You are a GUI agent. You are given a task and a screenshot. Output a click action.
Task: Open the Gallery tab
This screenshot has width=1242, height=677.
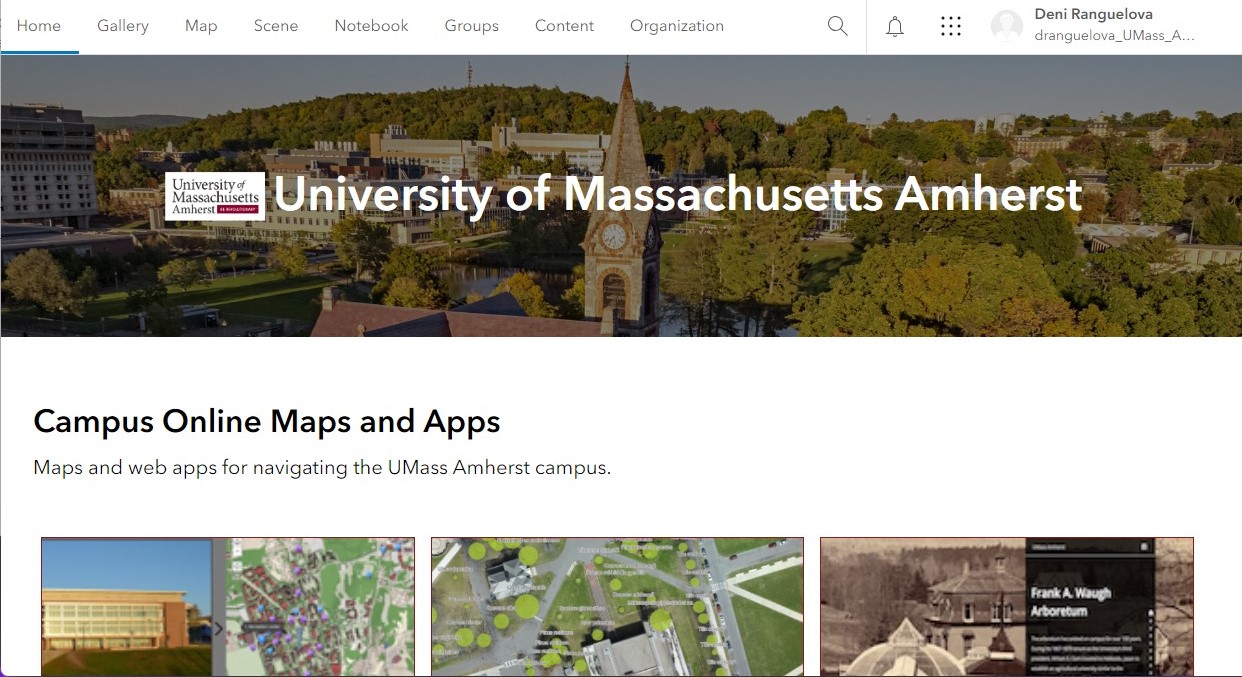(x=123, y=26)
